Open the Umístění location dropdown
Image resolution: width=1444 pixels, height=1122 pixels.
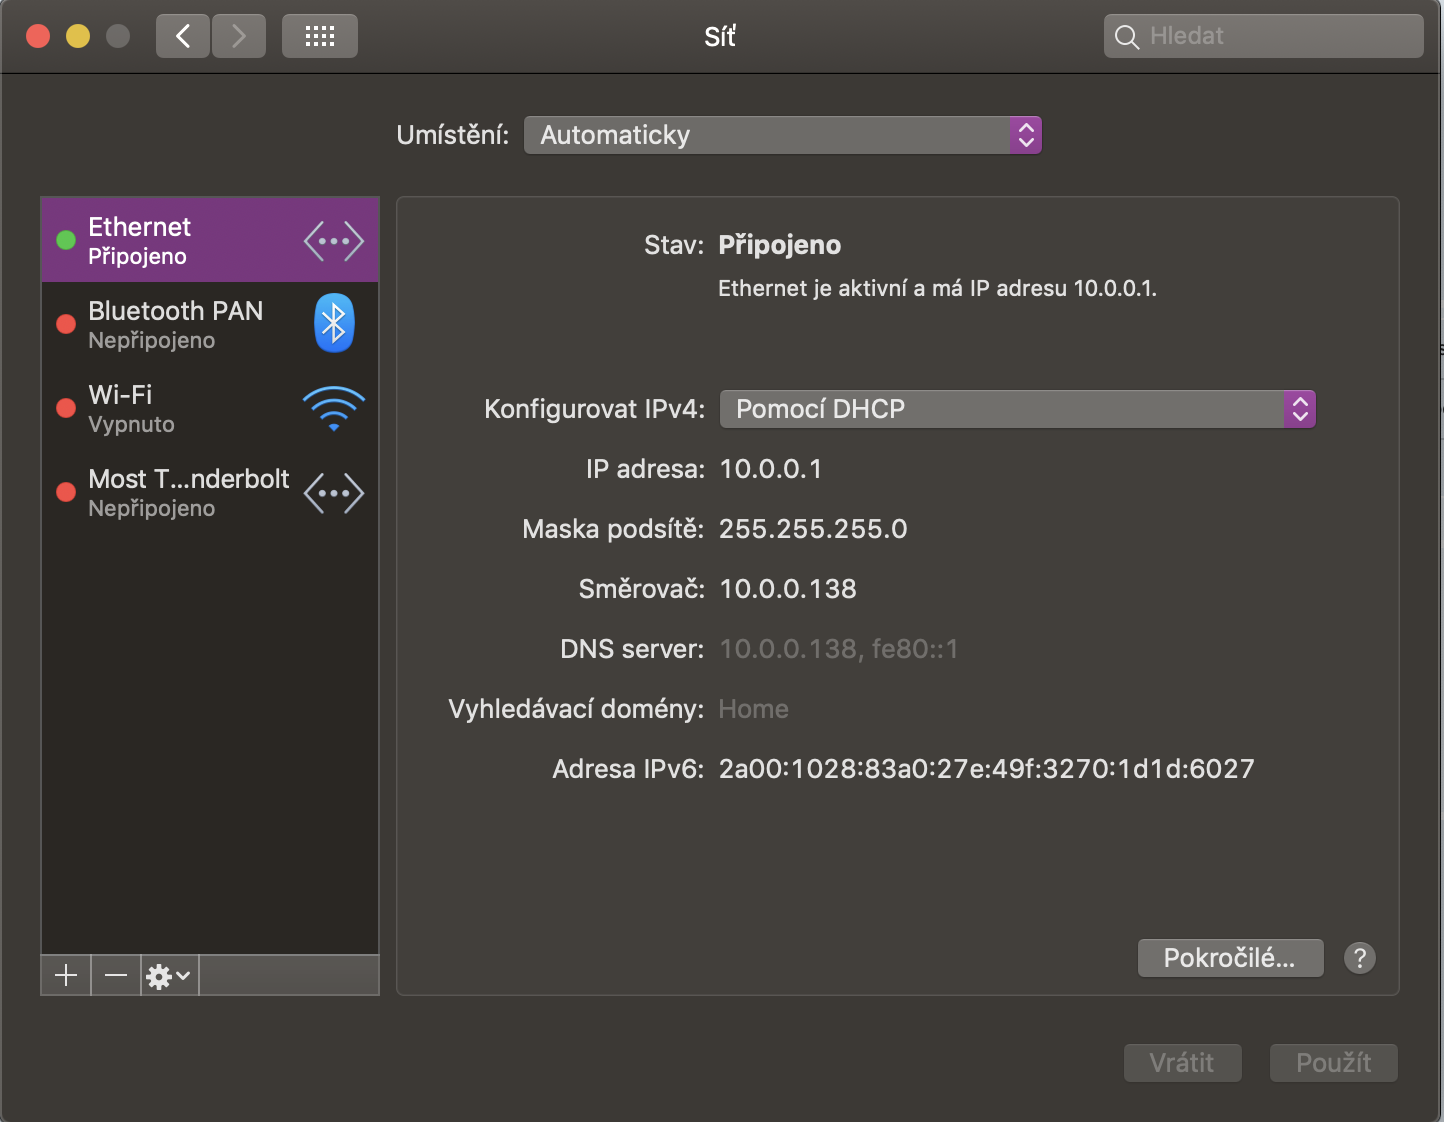(782, 135)
